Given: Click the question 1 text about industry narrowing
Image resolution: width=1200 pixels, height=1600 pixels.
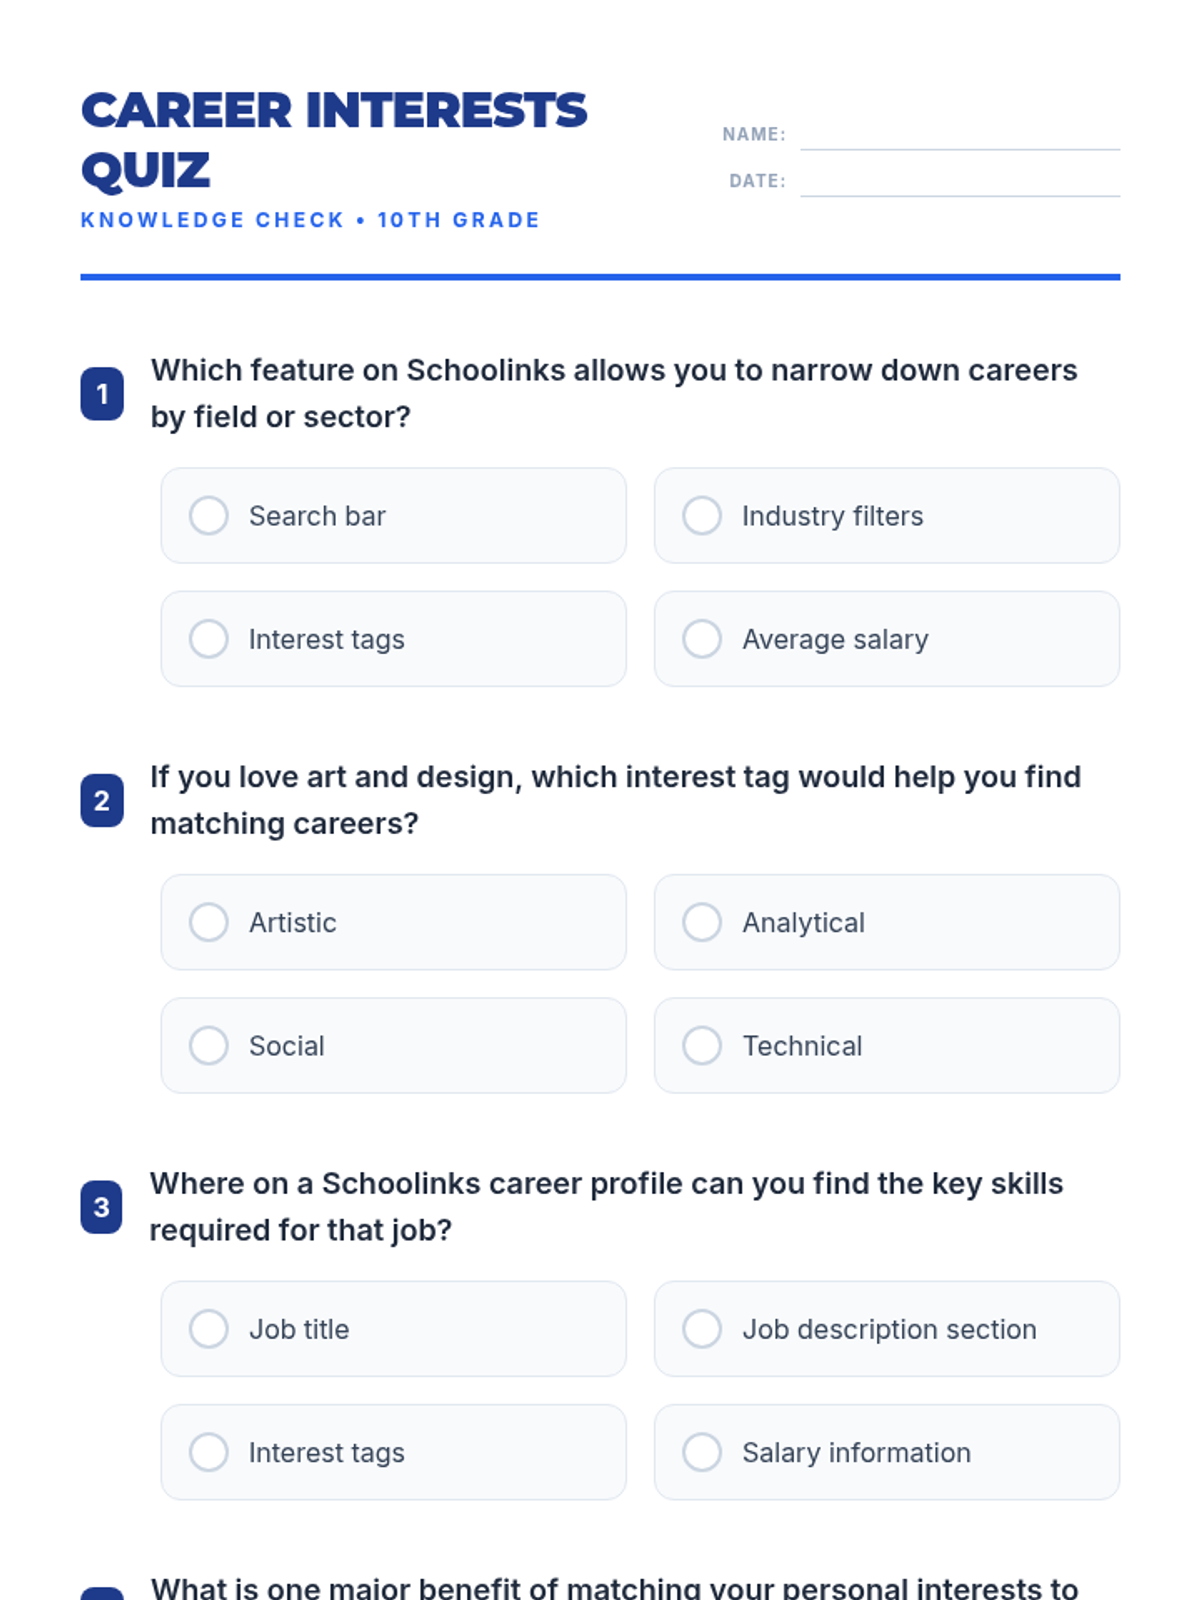Looking at the screenshot, I should (614, 393).
